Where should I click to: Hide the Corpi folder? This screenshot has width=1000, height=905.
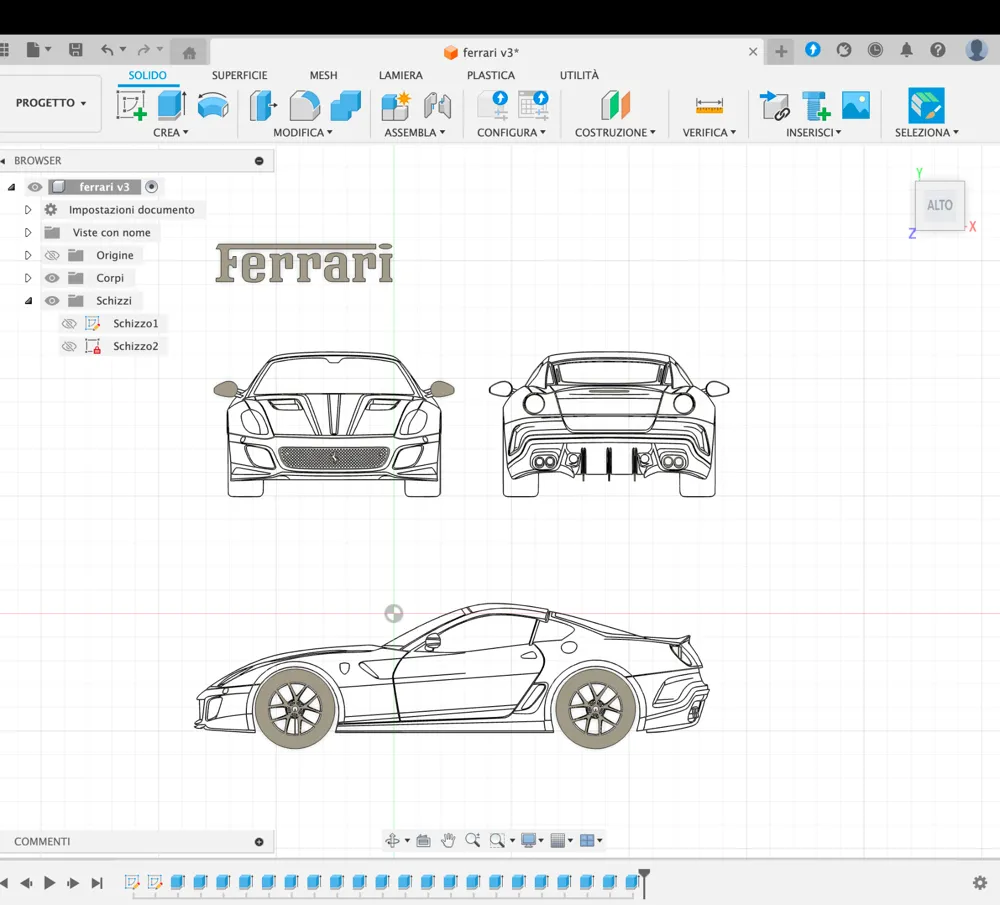(52, 278)
